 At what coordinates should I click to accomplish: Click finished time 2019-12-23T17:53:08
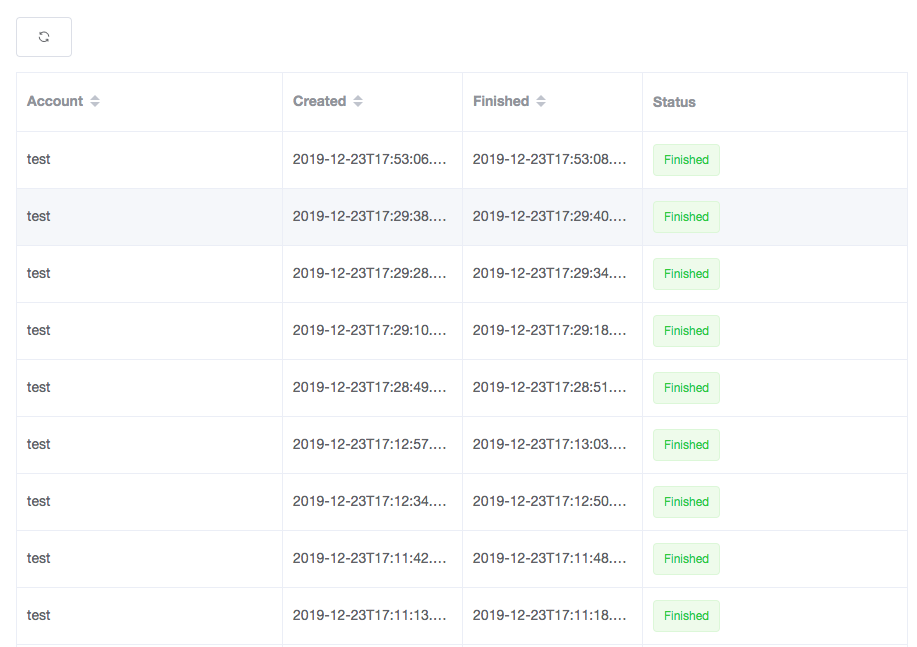coord(550,159)
